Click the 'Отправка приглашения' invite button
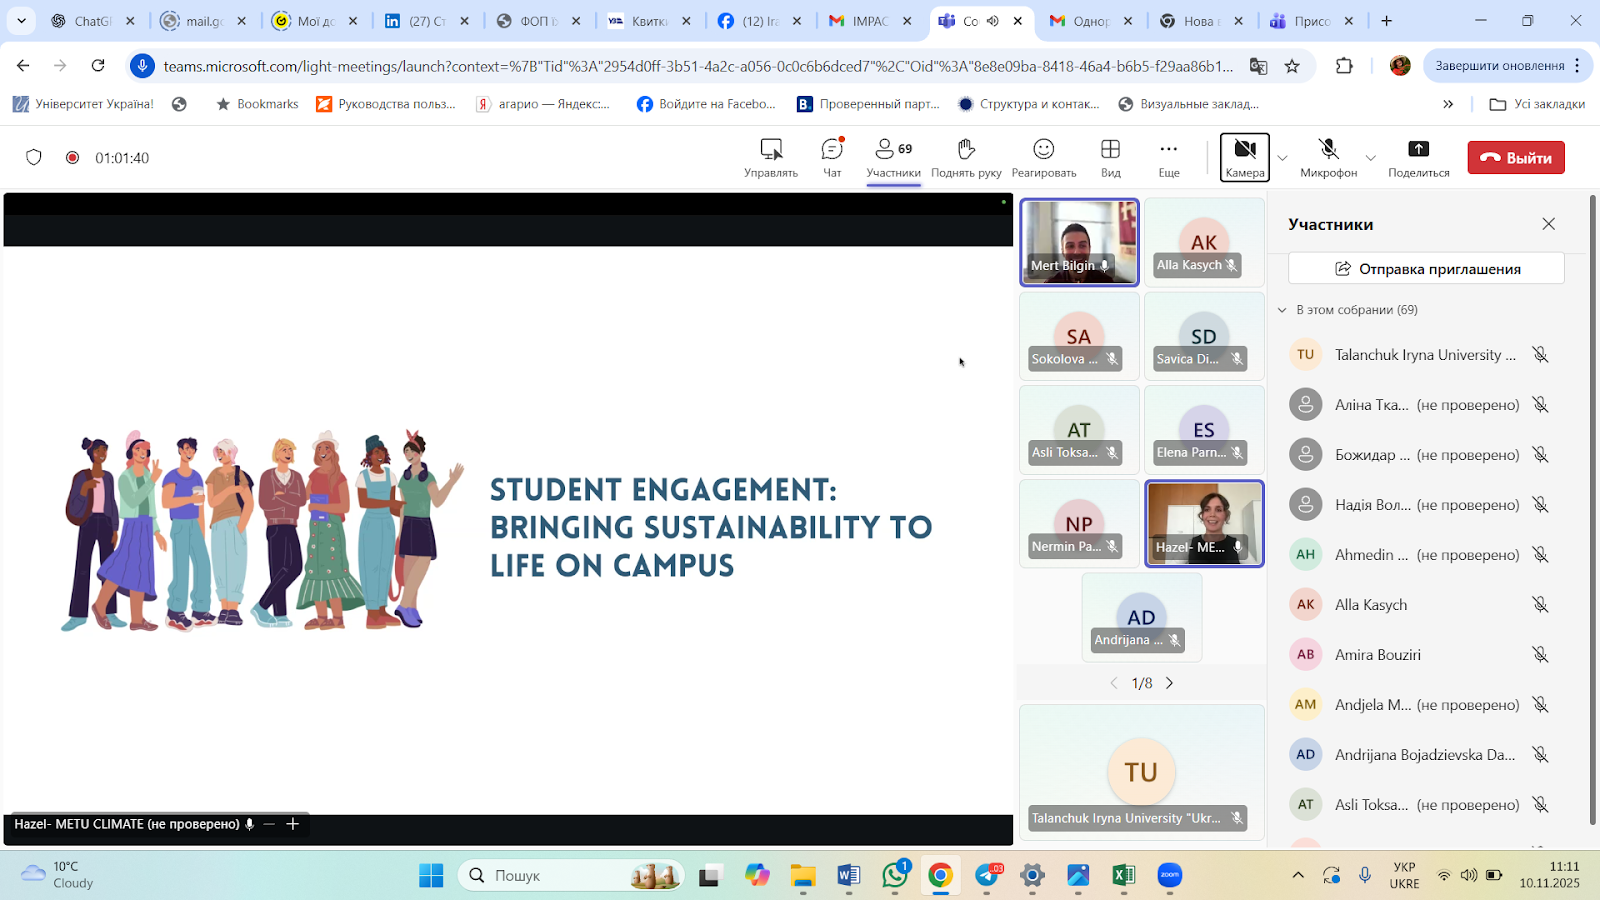 click(1426, 269)
